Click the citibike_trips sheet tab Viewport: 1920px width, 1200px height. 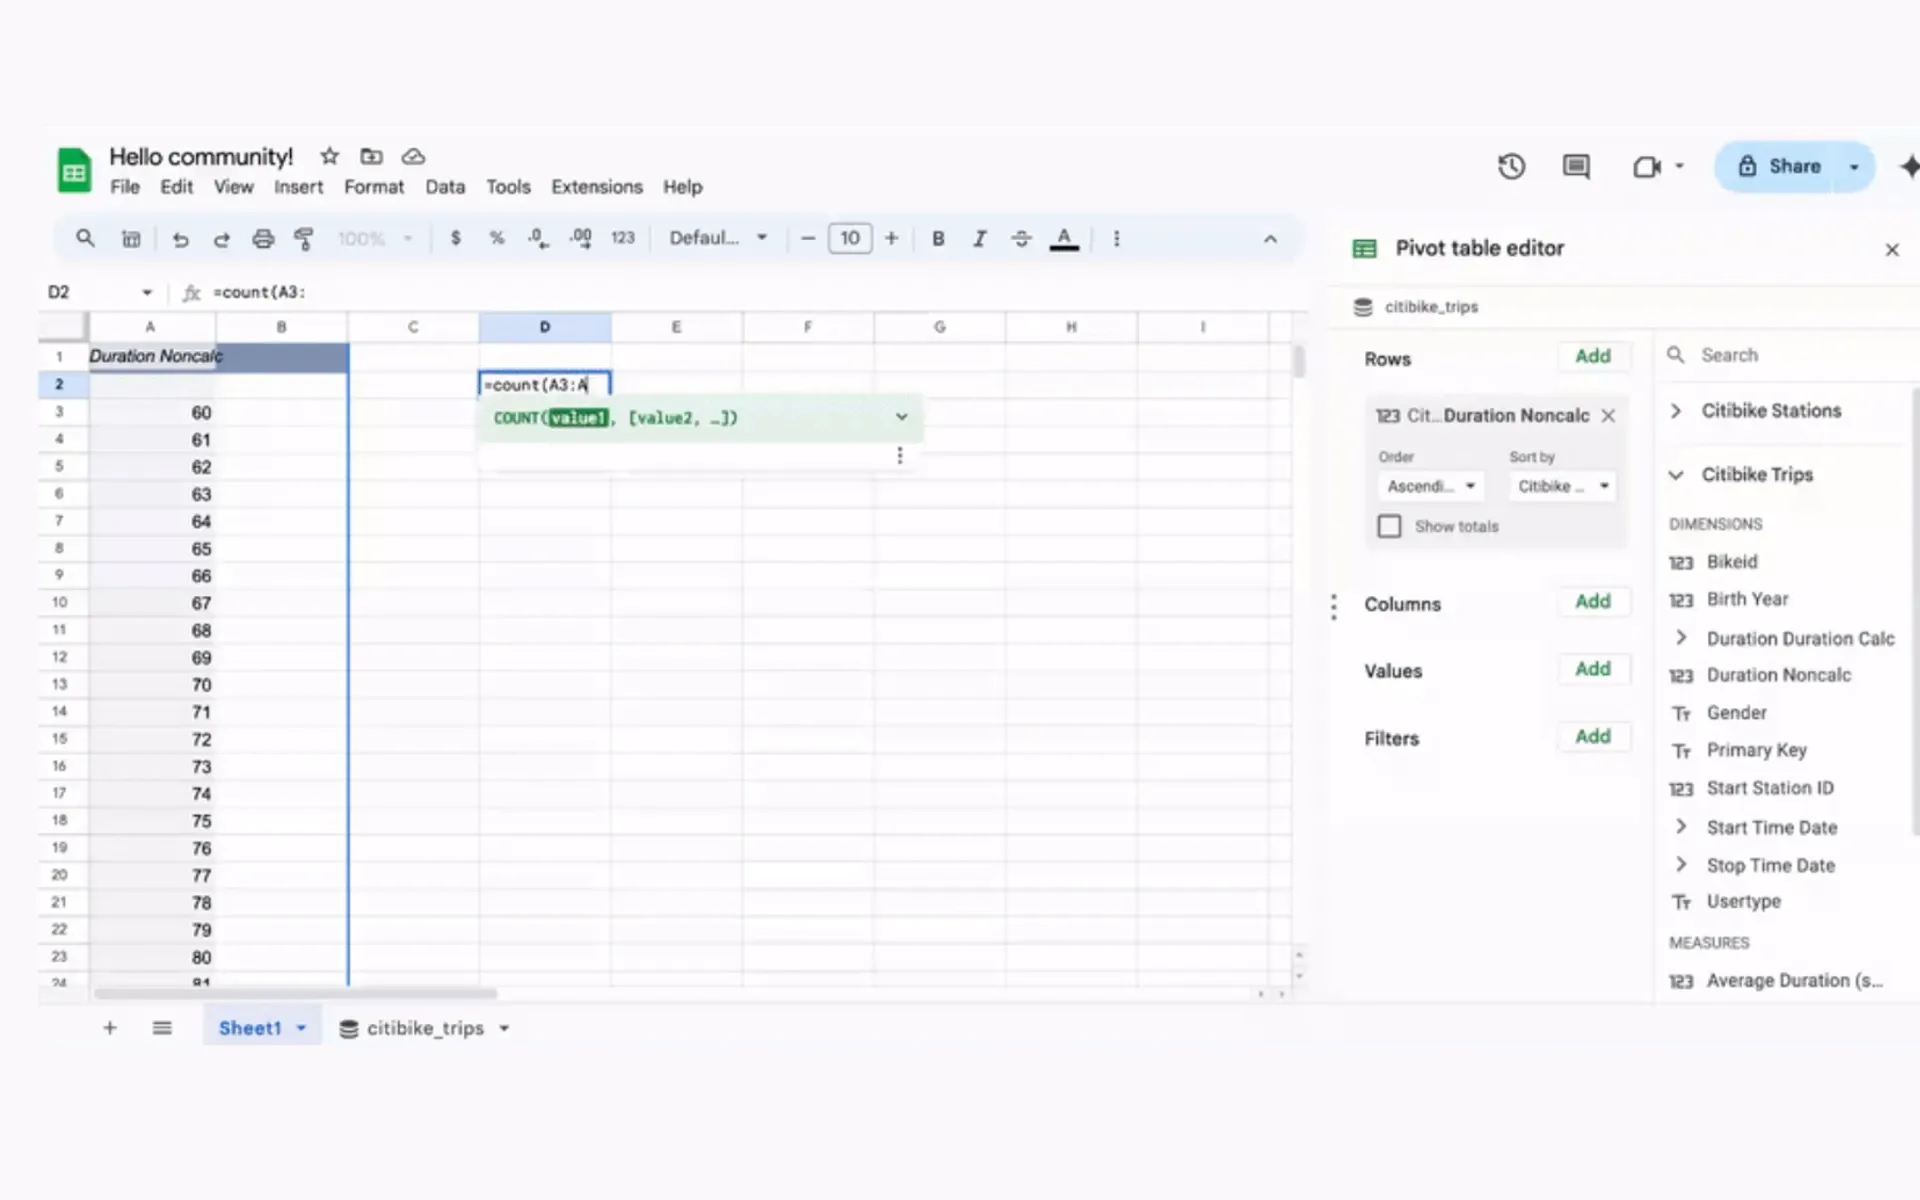(x=424, y=1027)
